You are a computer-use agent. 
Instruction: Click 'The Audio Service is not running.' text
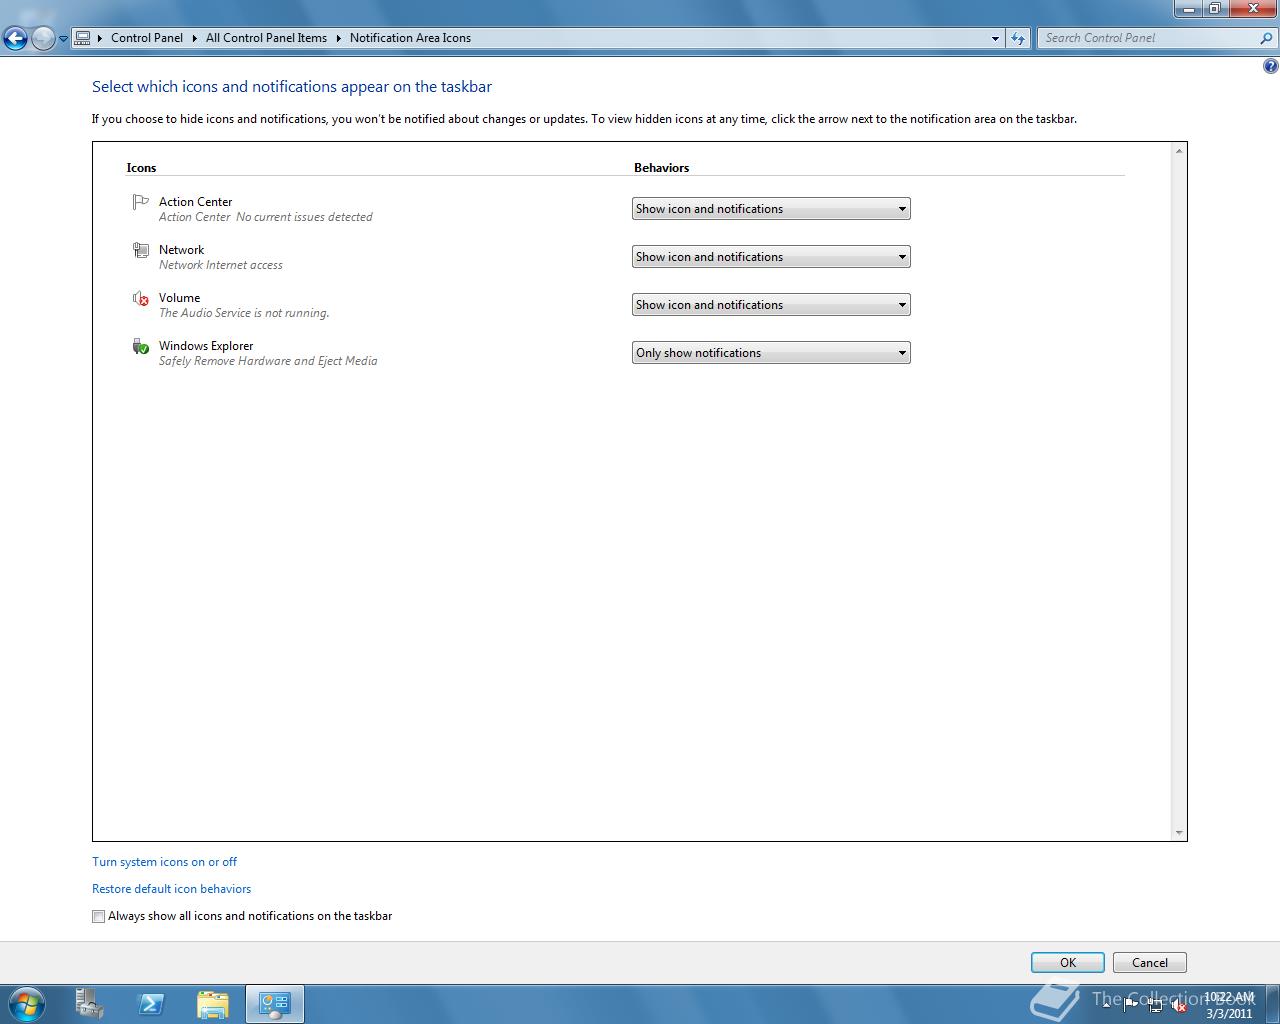coord(244,313)
